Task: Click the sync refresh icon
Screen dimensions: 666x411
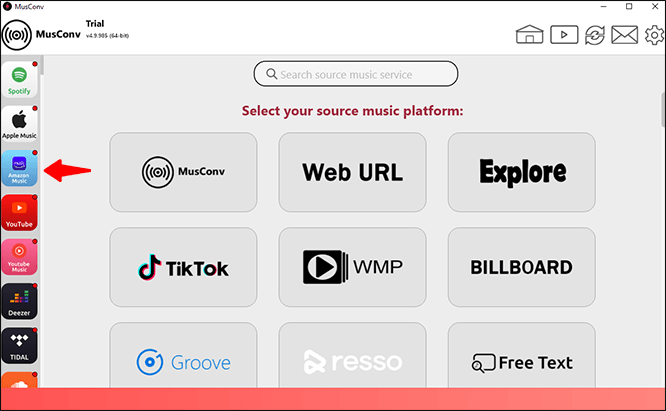Action: (x=595, y=35)
